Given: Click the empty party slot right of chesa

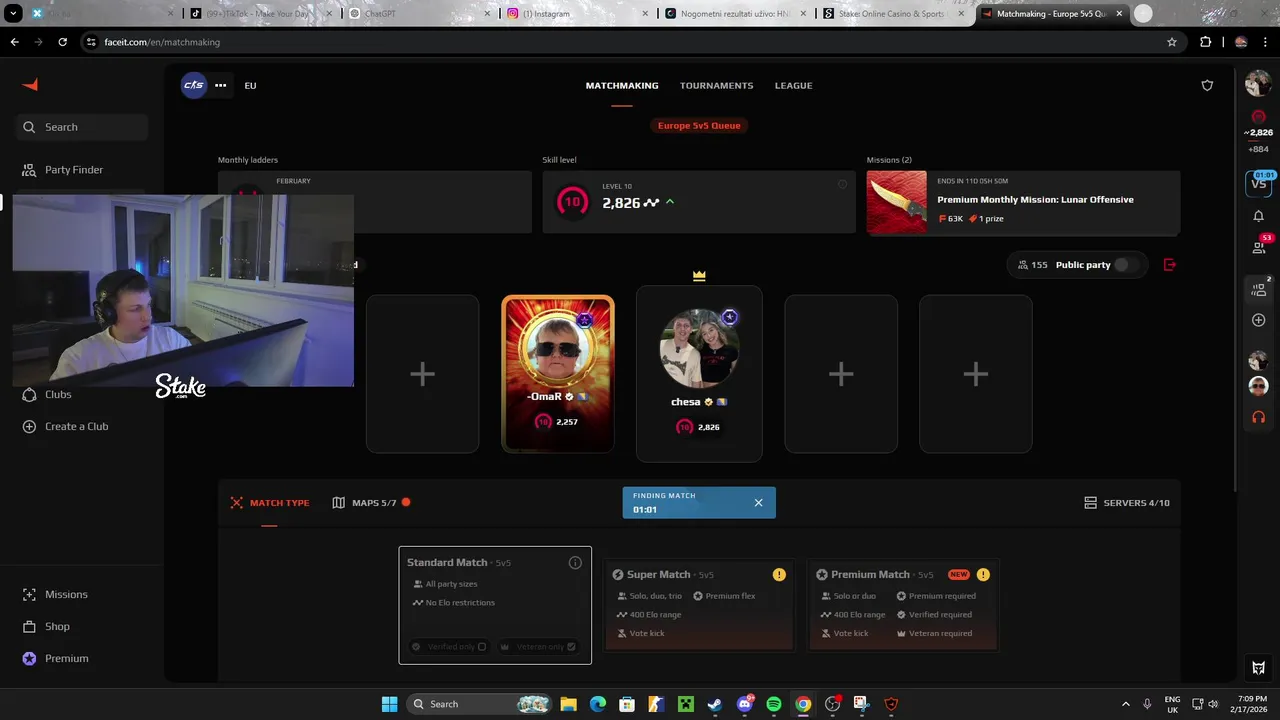Looking at the screenshot, I should (x=841, y=374).
